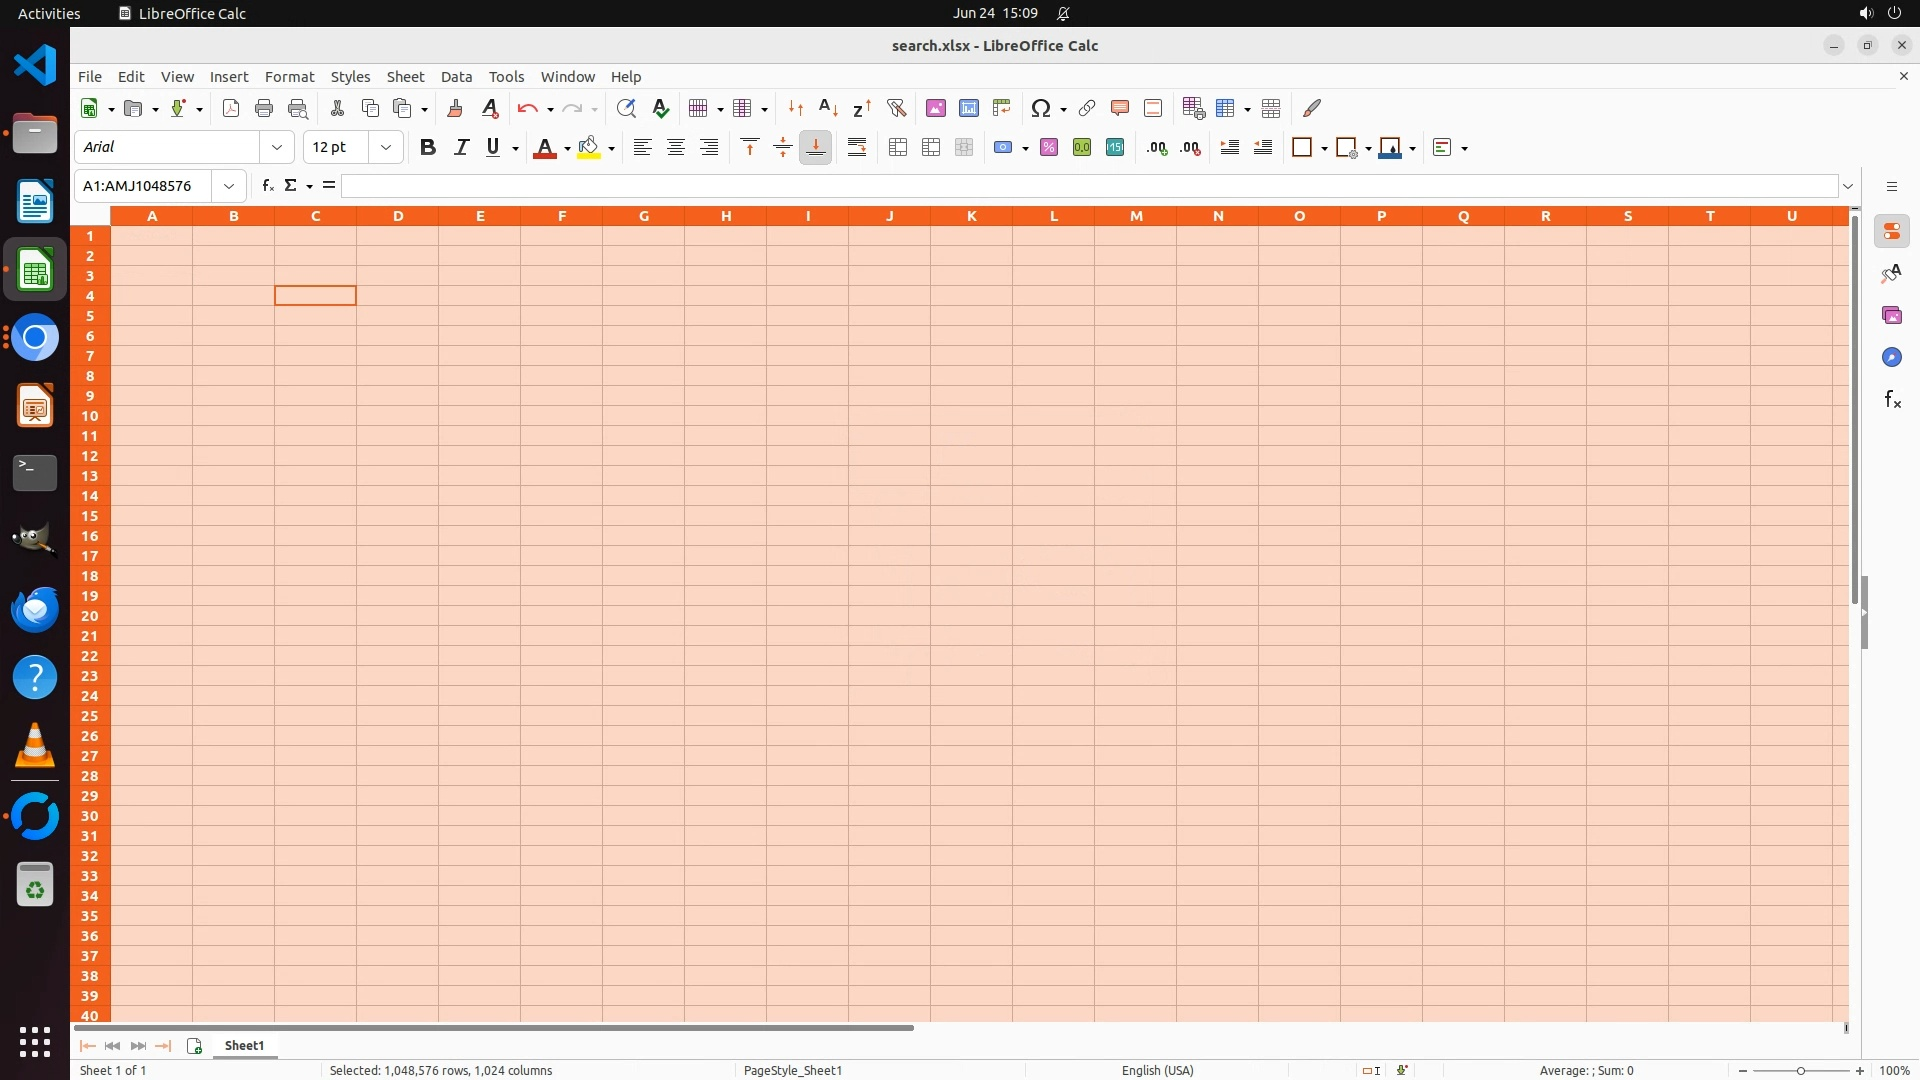Screen dimensions: 1920x1080
Task: Click the AutoFilter icon
Action: [x=896, y=108]
